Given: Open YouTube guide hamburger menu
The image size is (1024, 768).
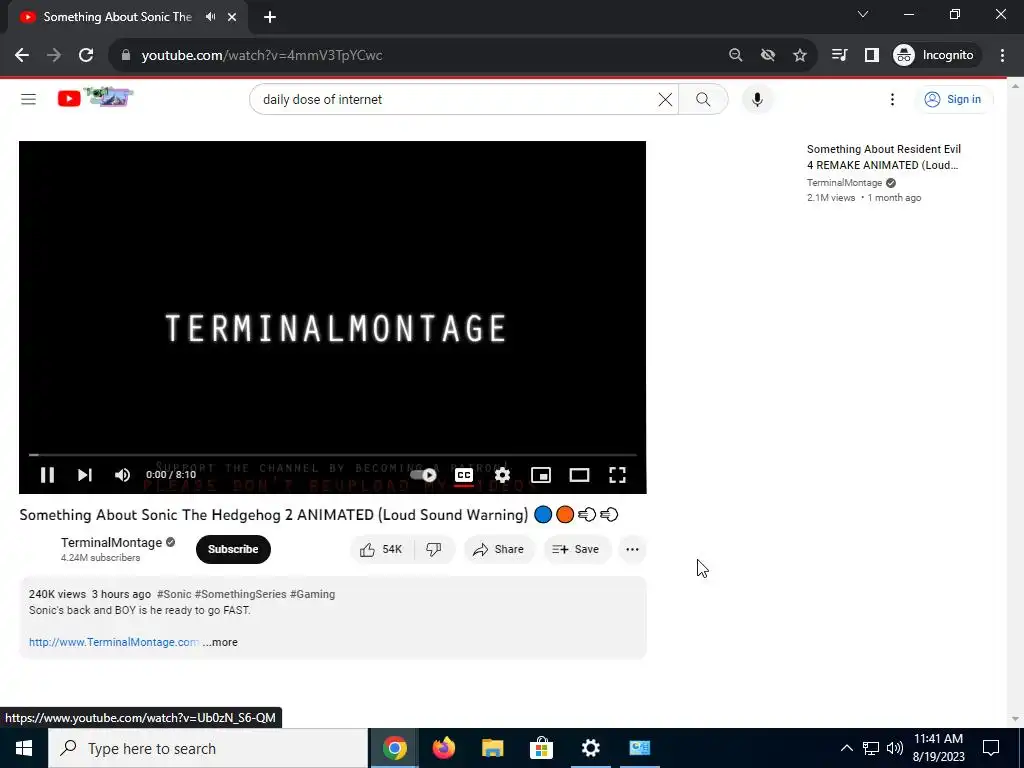Looking at the screenshot, I should point(28,99).
